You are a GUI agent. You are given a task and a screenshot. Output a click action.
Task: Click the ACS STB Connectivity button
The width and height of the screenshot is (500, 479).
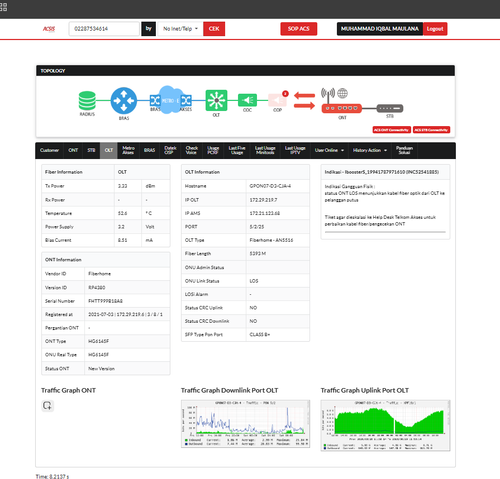(431, 130)
